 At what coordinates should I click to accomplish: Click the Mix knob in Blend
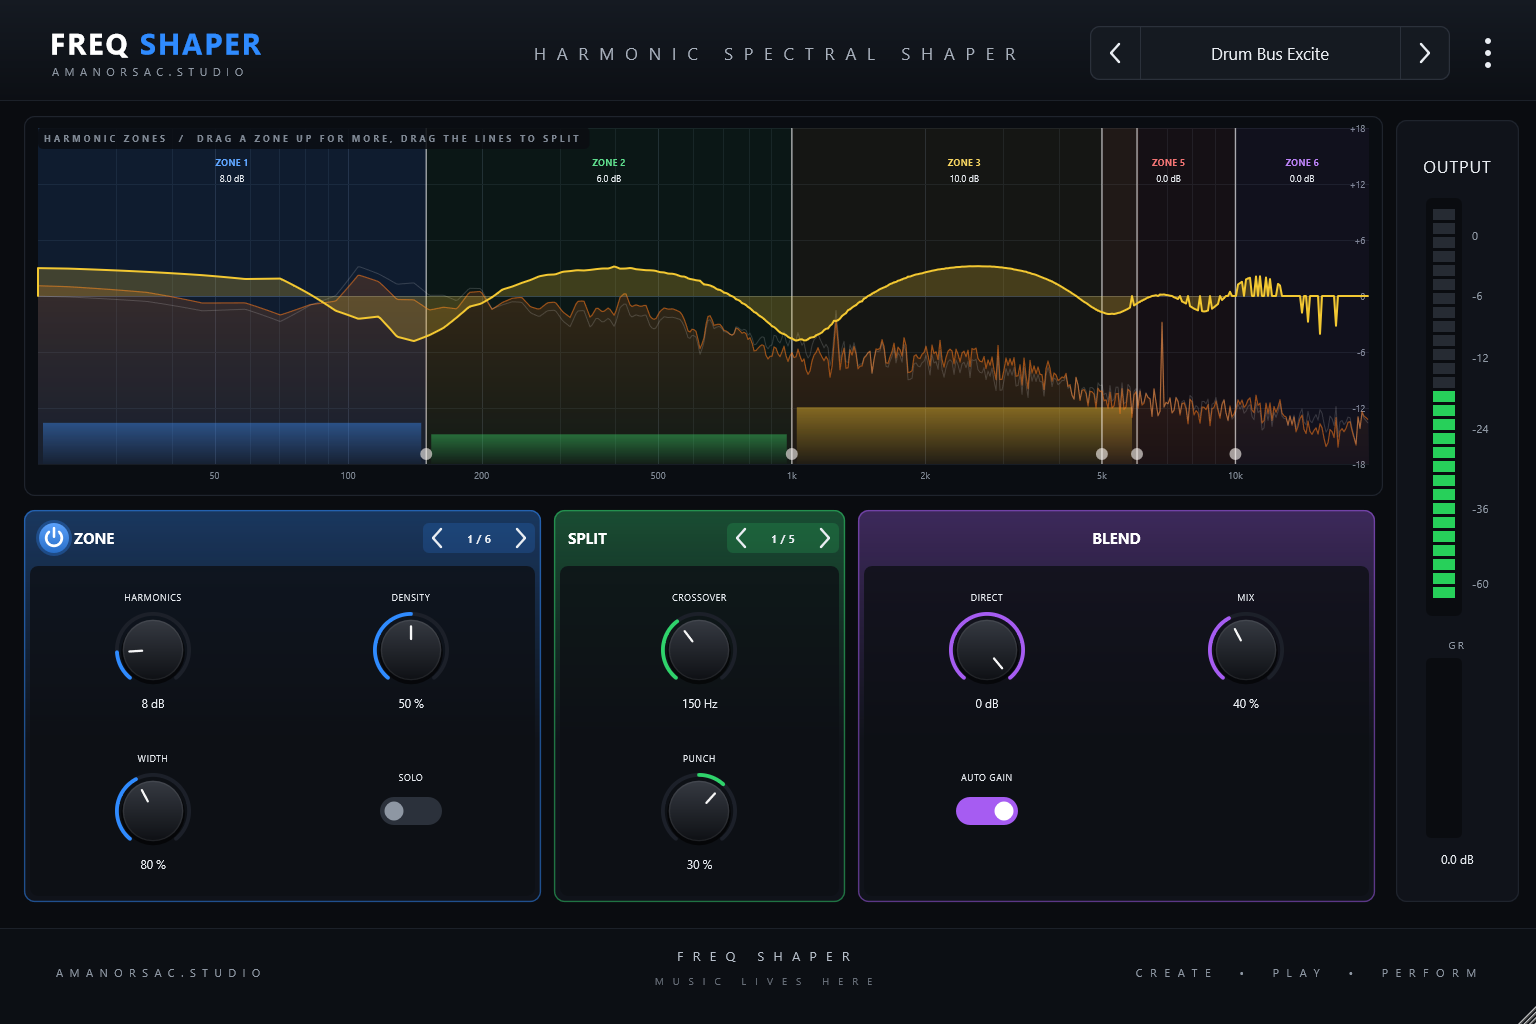[x=1246, y=649]
